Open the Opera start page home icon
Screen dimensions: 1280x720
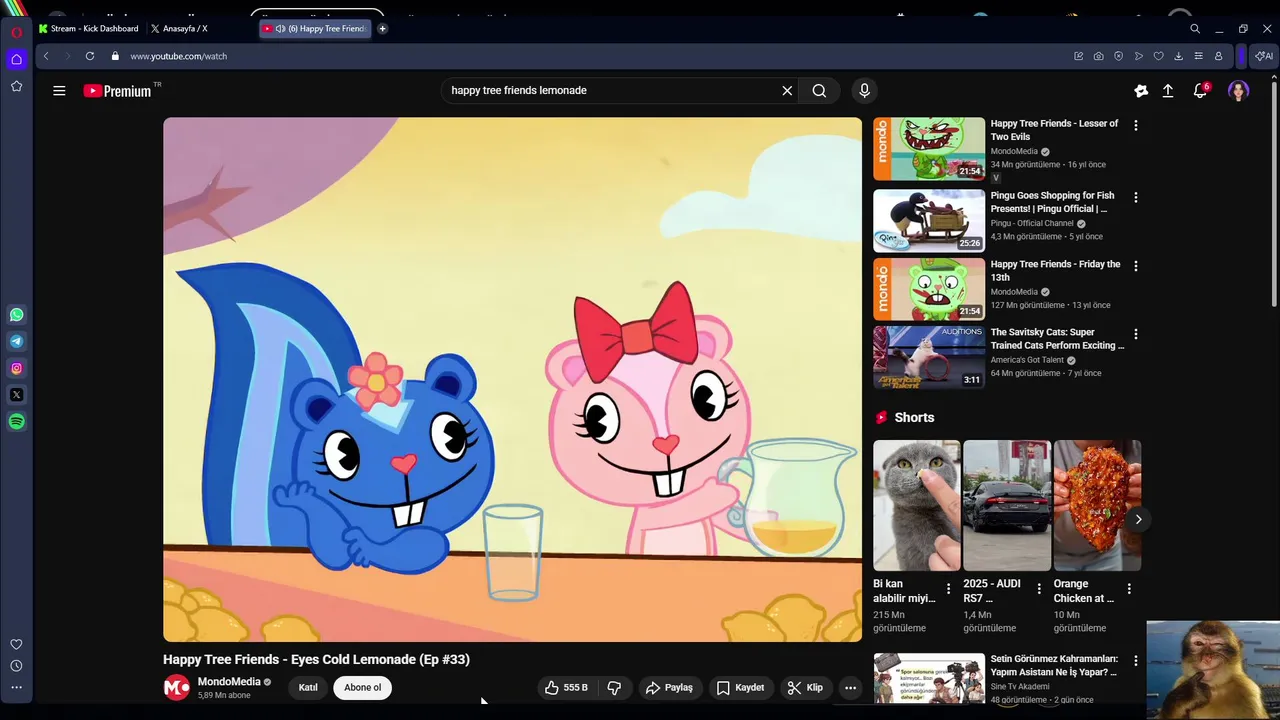(x=16, y=59)
